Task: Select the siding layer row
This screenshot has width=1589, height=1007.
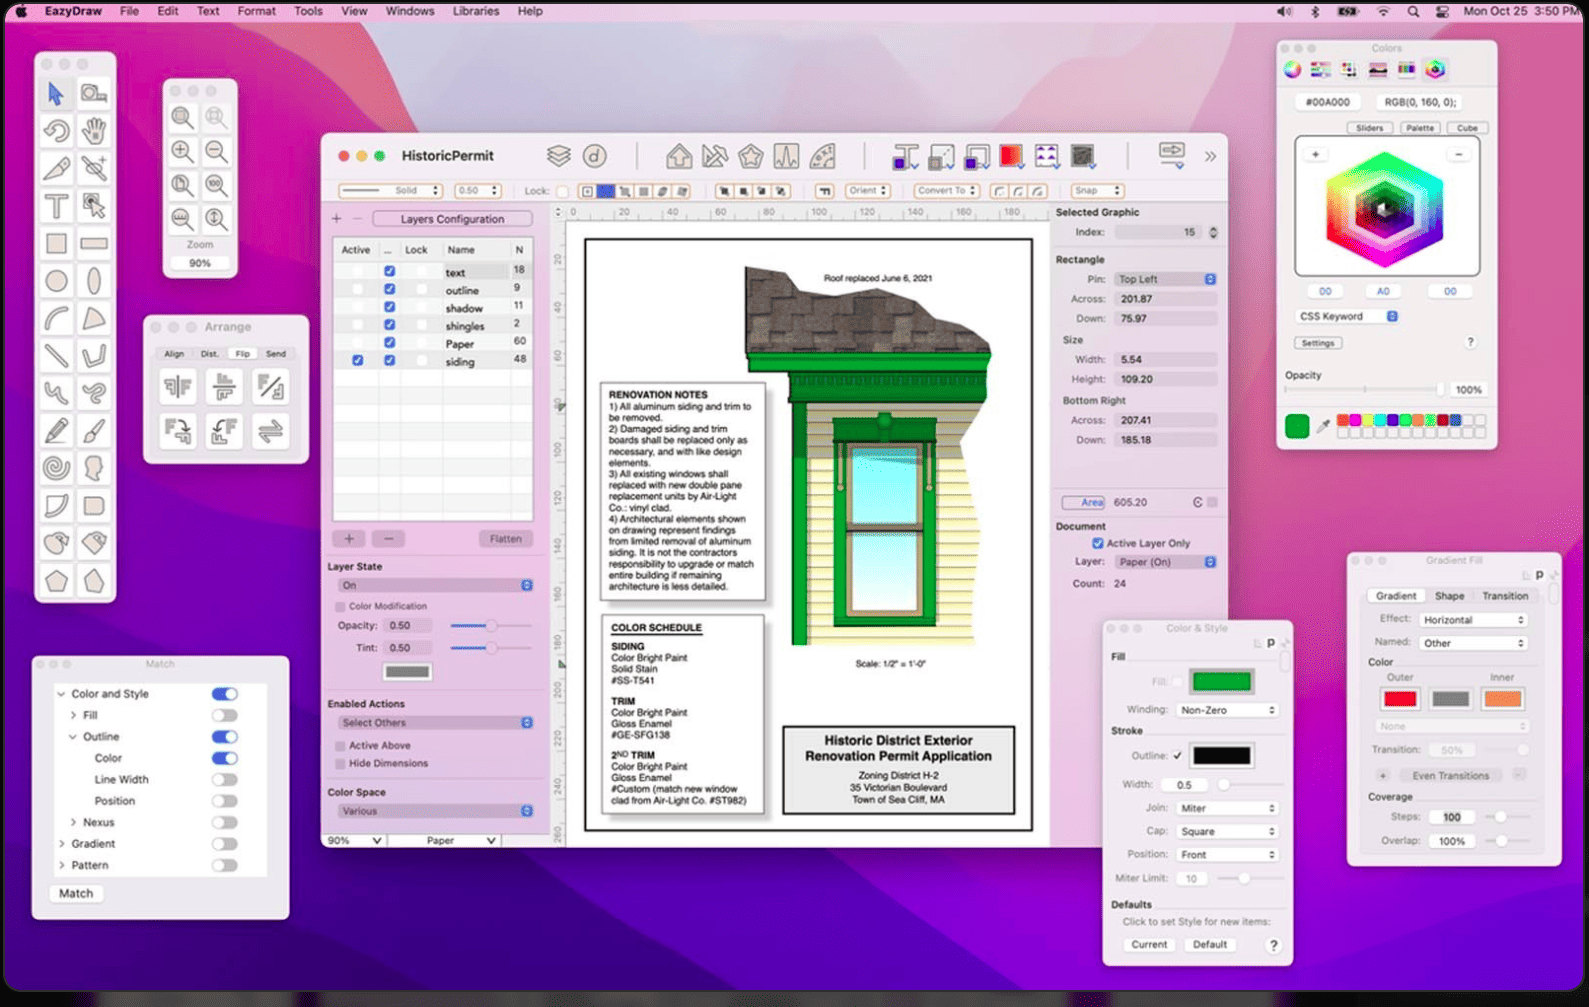Action: coord(435,361)
